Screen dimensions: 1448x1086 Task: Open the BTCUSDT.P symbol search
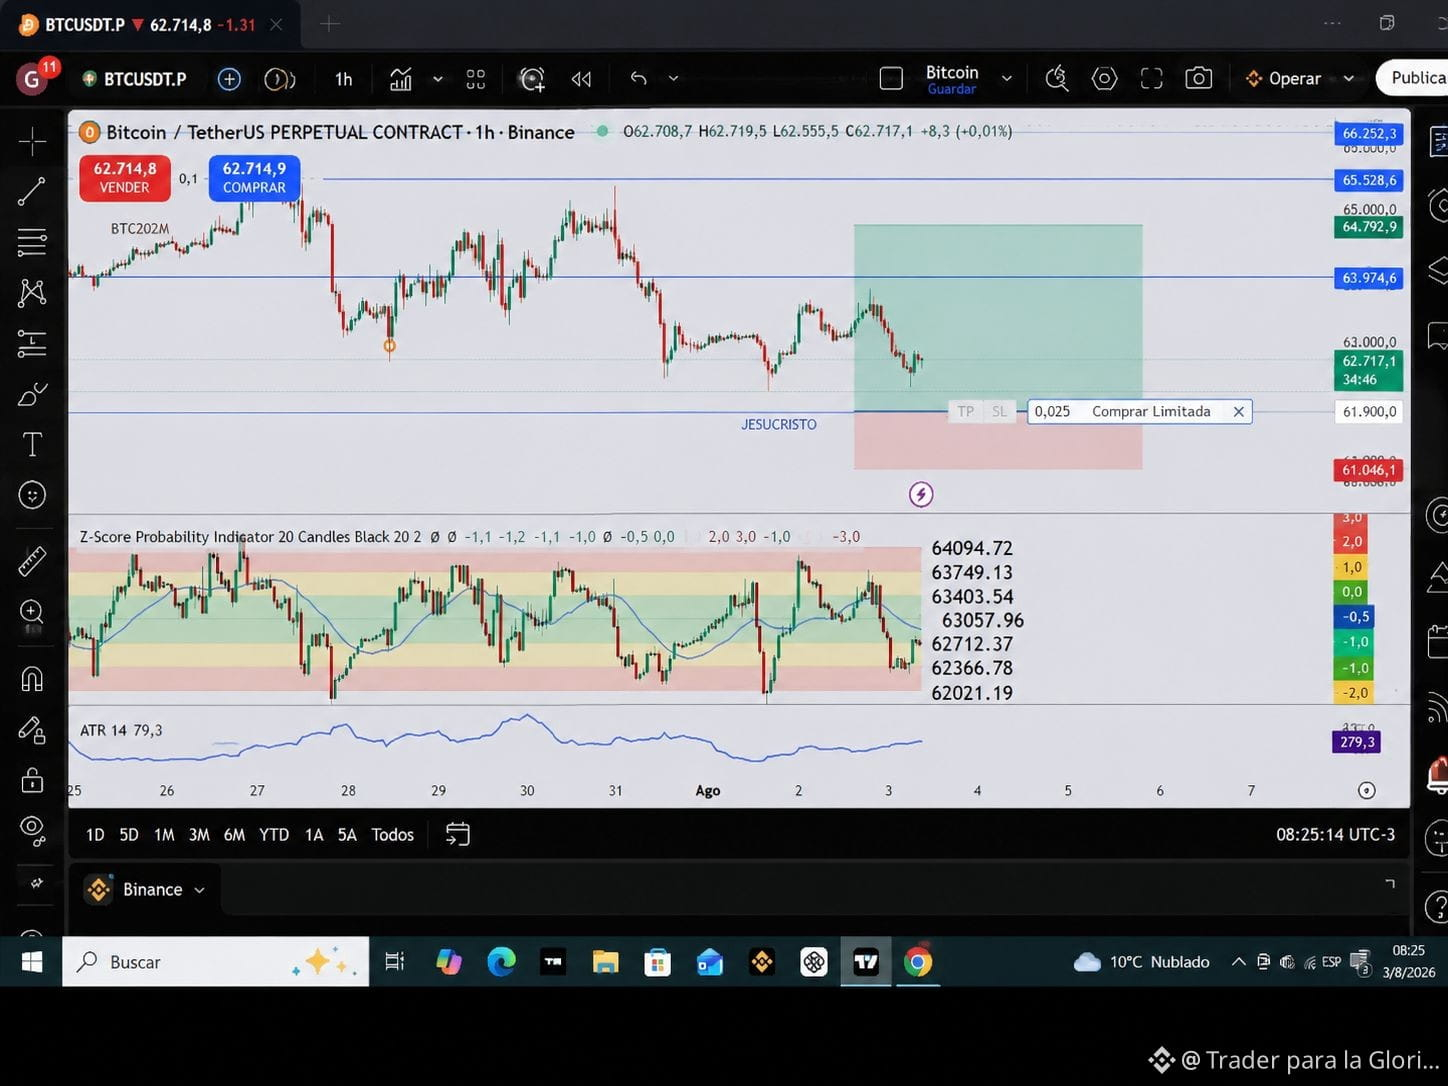(135, 79)
